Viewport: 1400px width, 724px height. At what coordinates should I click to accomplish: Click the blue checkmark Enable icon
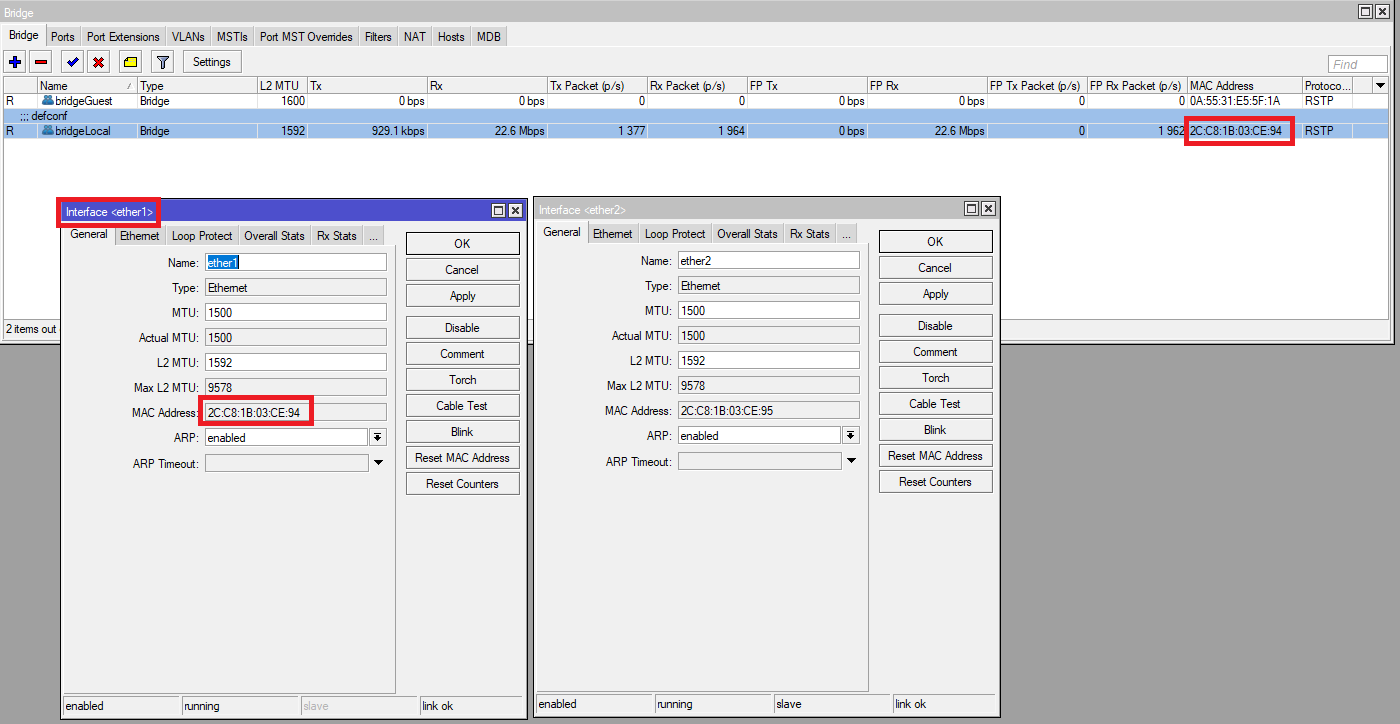pyautogui.click(x=72, y=62)
